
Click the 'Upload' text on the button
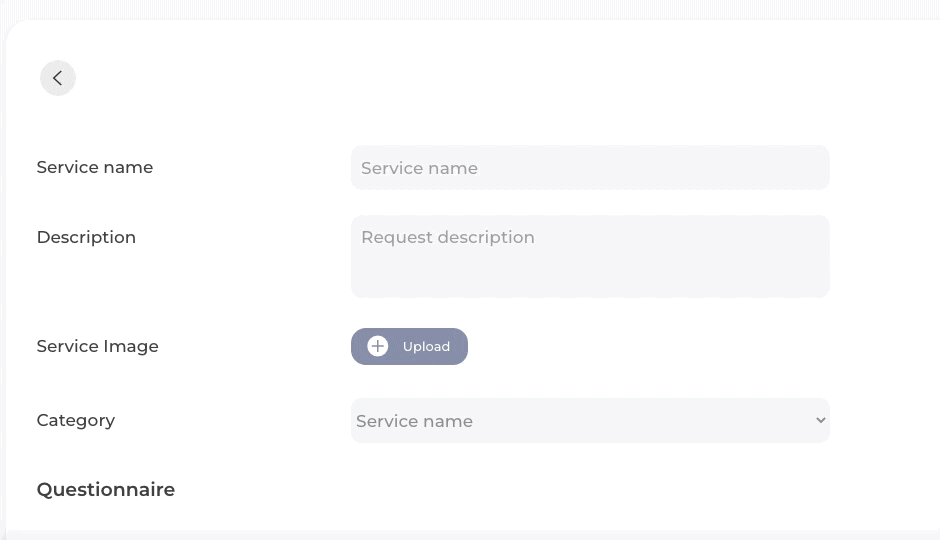[x=426, y=346]
